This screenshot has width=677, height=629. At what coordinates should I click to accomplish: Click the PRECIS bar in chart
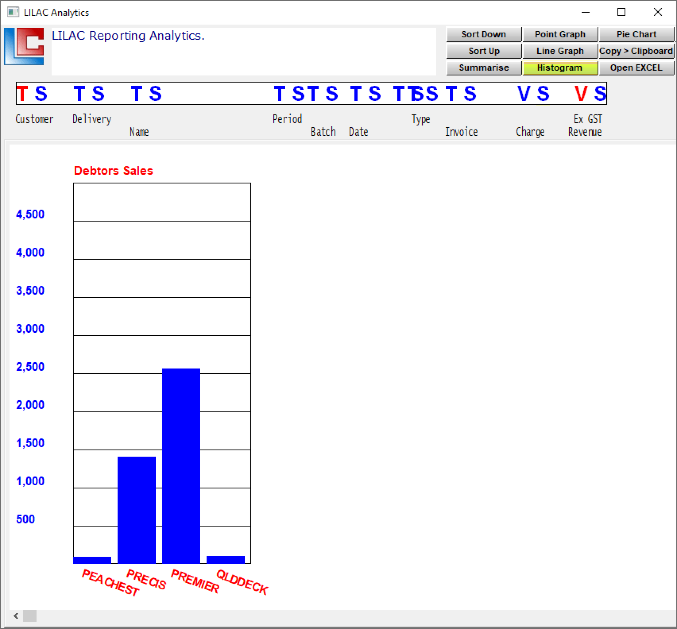coord(137,510)
